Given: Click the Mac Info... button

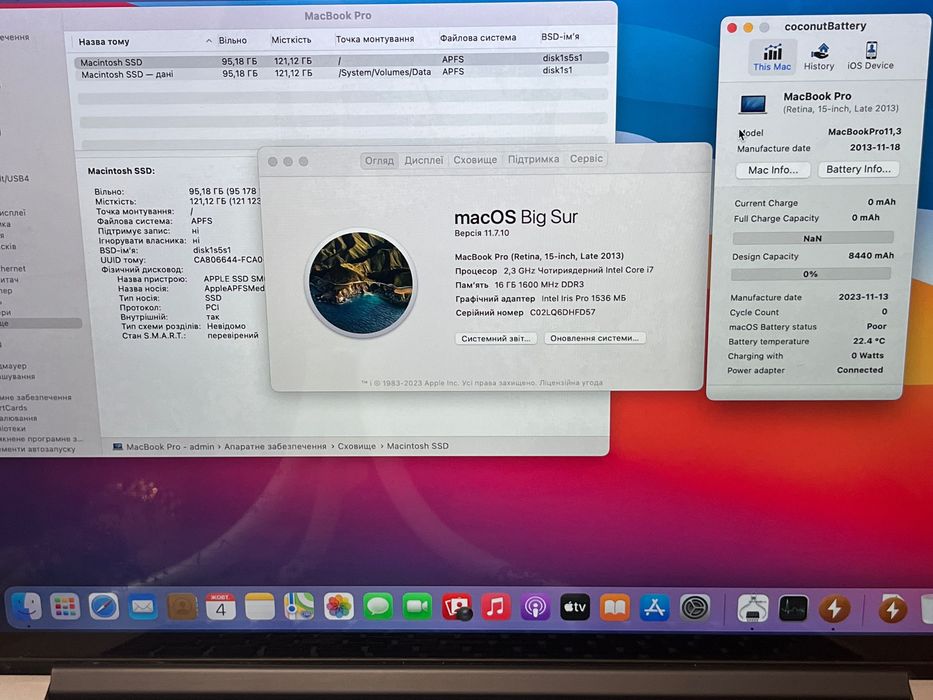Looking at the screenshot, I should (x=773, y=170).
